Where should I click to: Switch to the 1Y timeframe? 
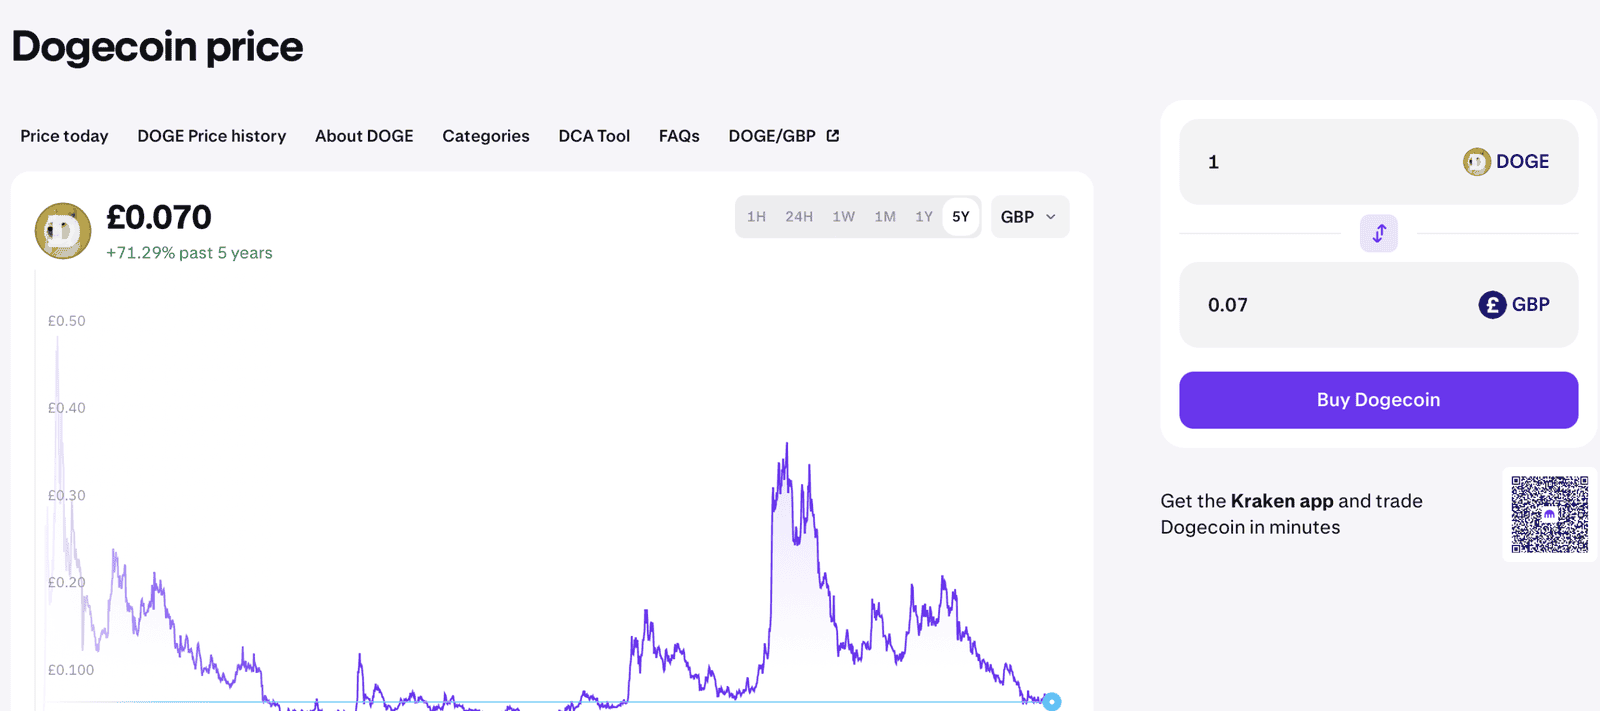point(923,216)
